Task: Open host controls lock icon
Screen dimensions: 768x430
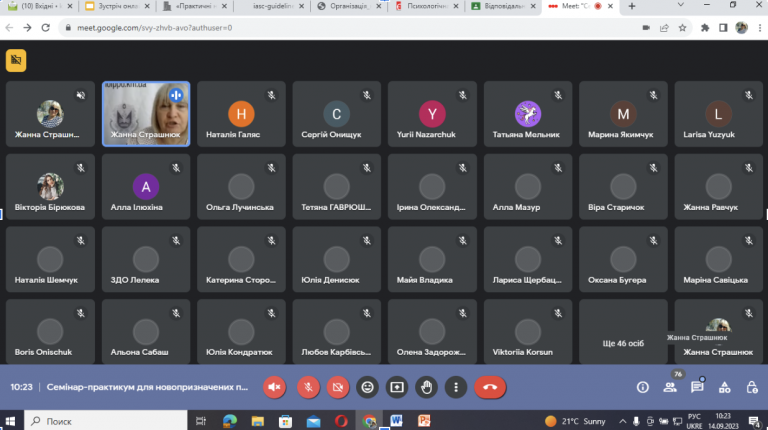Action: (x=752, y=387)
